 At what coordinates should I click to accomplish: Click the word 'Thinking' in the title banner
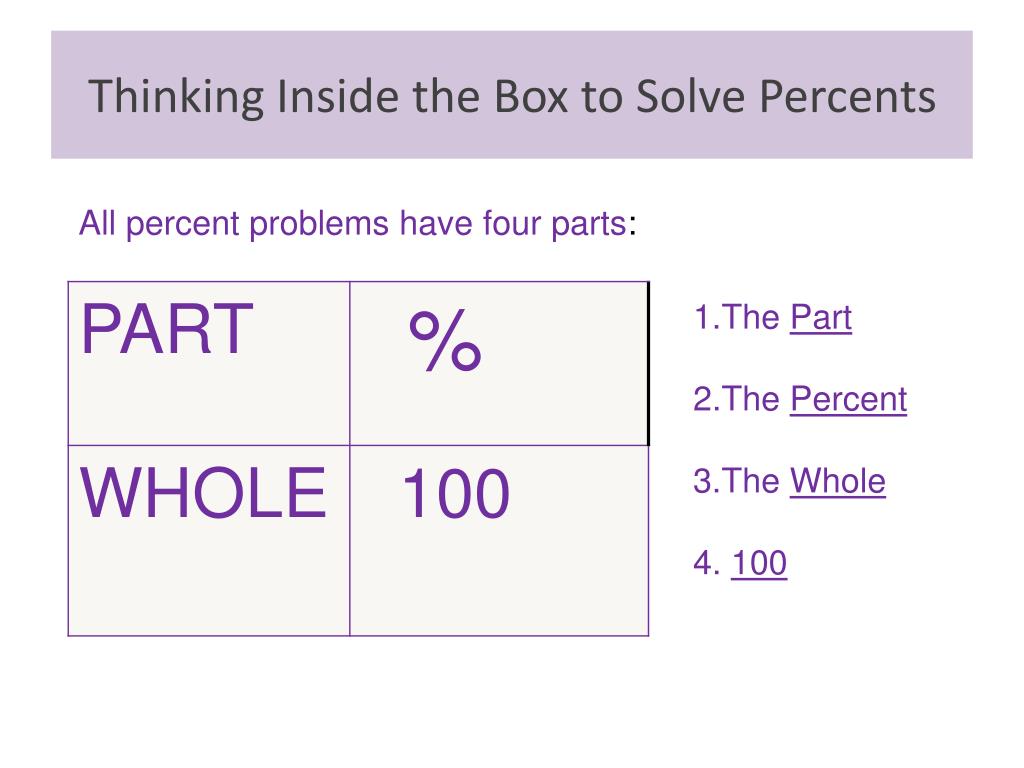point(176,98)
